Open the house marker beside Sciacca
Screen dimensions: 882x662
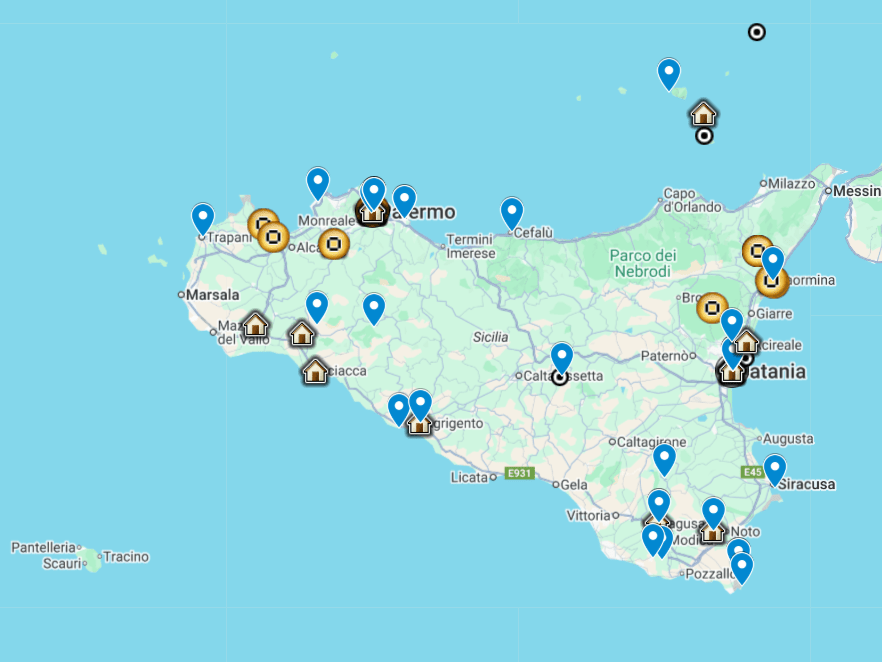[x=315, y=371]
